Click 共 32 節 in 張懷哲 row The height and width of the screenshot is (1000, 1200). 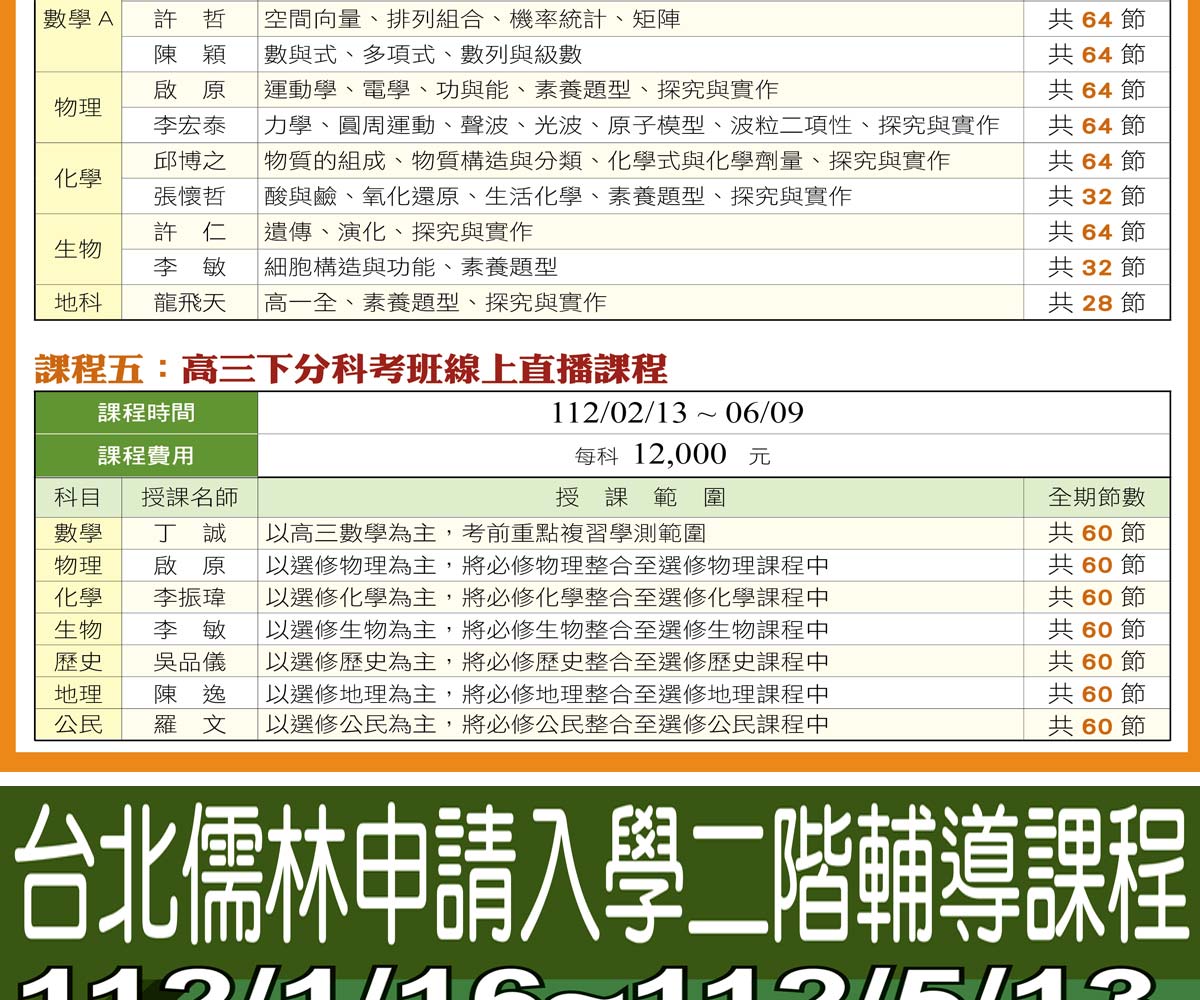[1096, 196]
